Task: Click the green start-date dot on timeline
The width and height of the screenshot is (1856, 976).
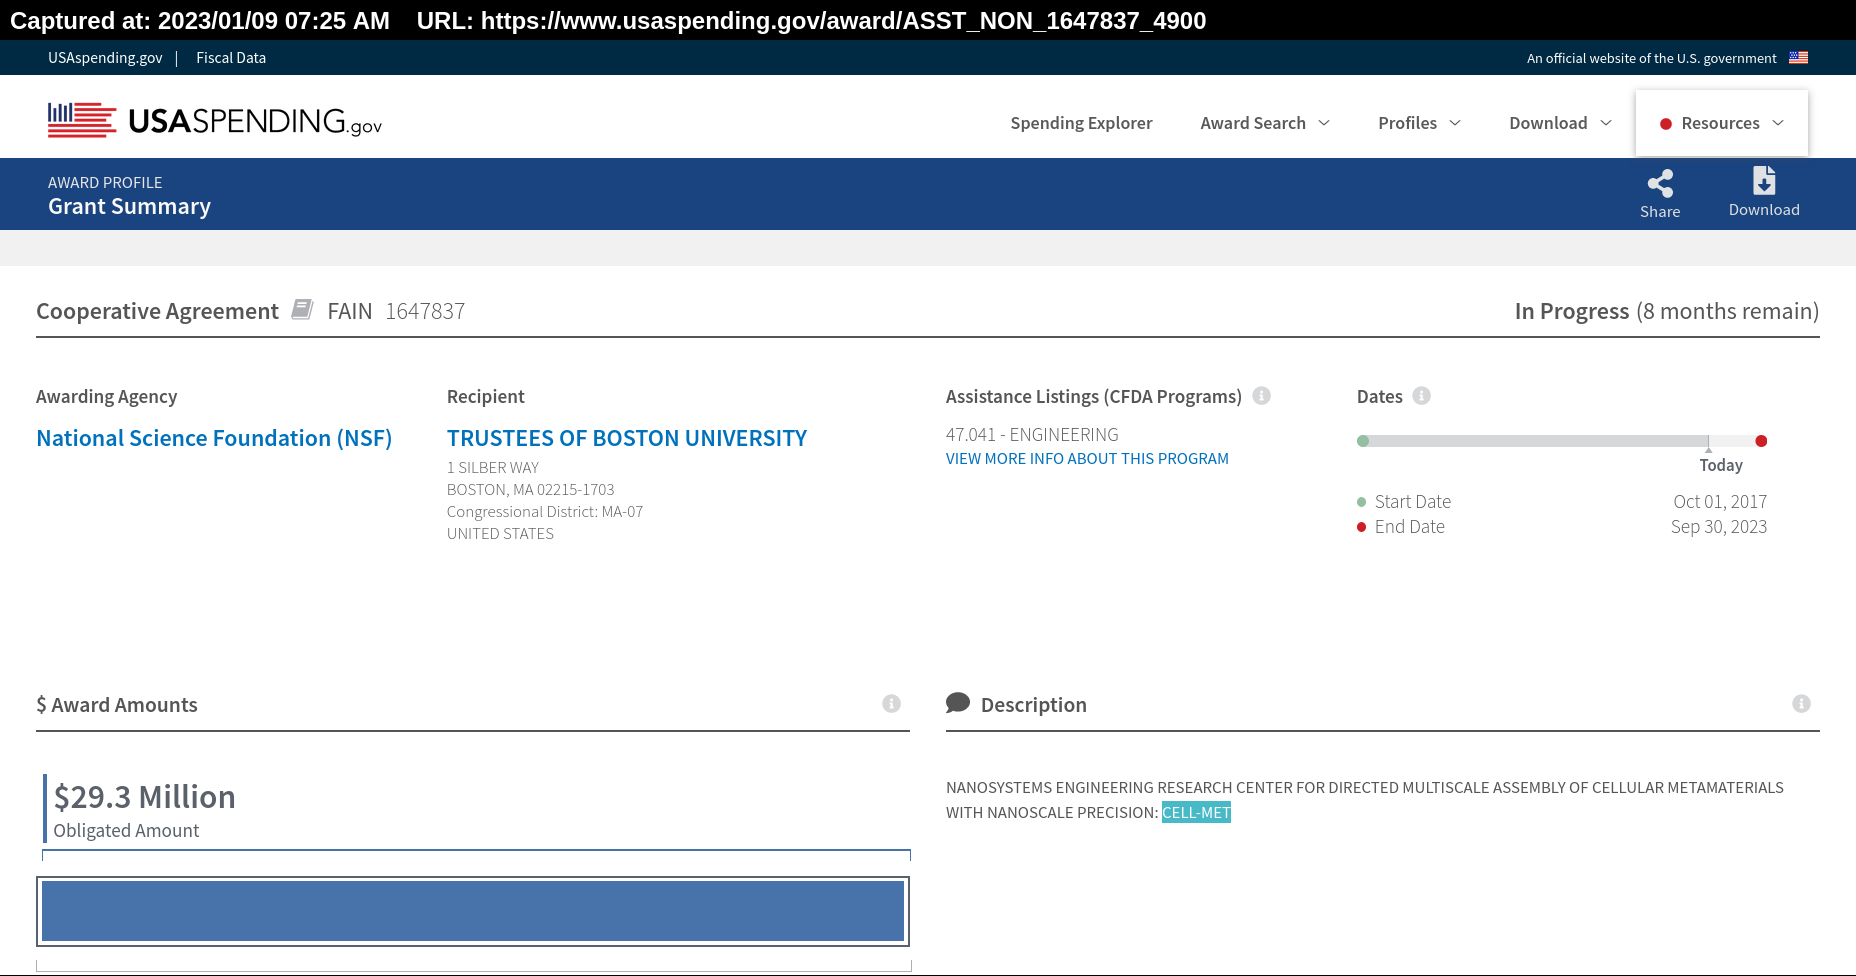Action: coord(1363,441)
